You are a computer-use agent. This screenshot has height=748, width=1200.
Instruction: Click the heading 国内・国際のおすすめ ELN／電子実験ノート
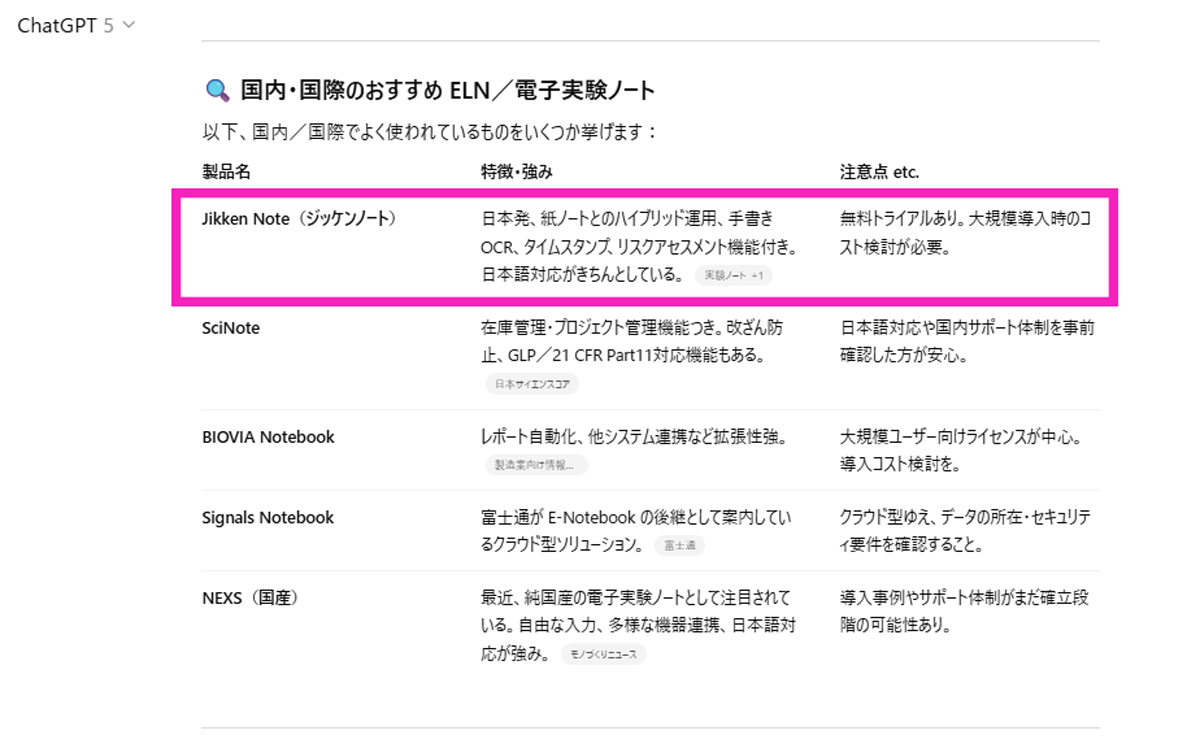[448, 92]
